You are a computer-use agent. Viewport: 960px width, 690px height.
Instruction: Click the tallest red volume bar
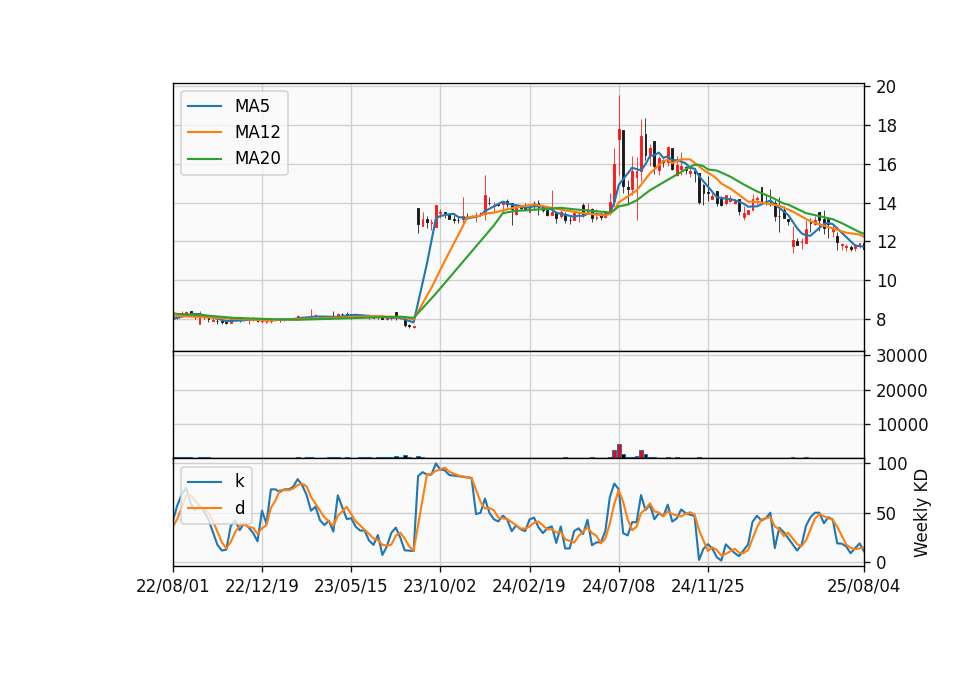point(620,451)
